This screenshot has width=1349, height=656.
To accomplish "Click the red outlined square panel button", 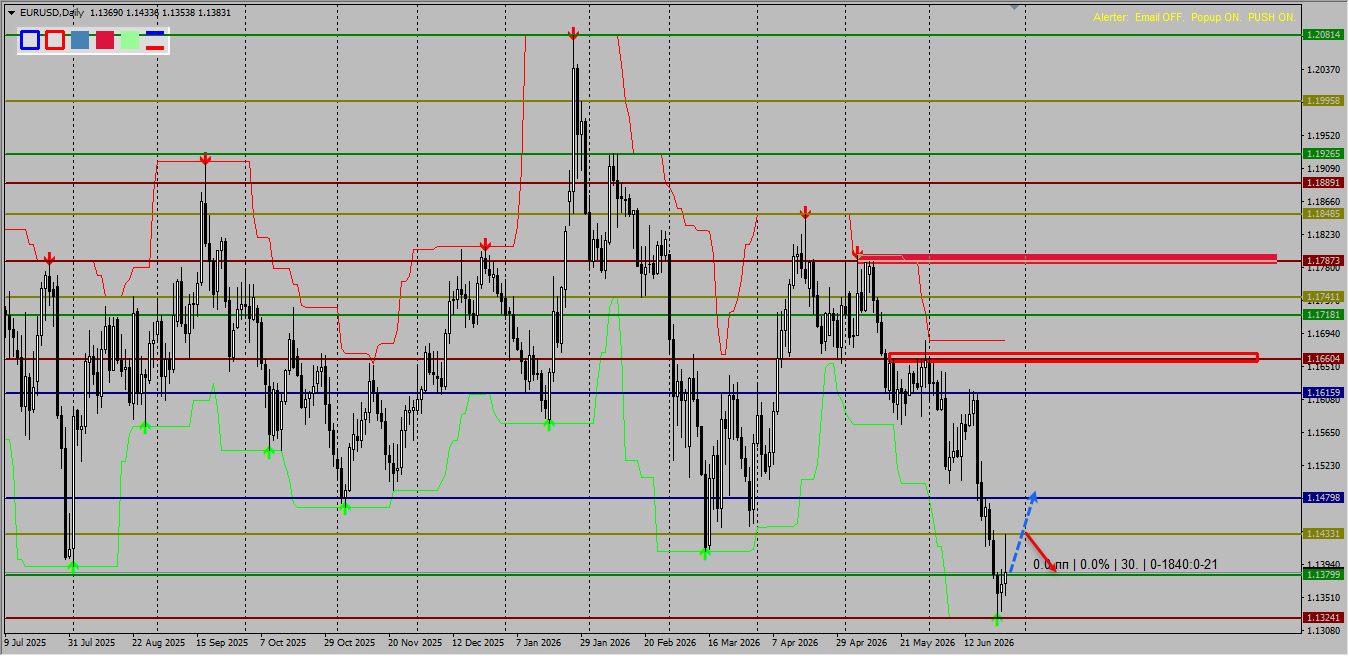I will (55, 40).
